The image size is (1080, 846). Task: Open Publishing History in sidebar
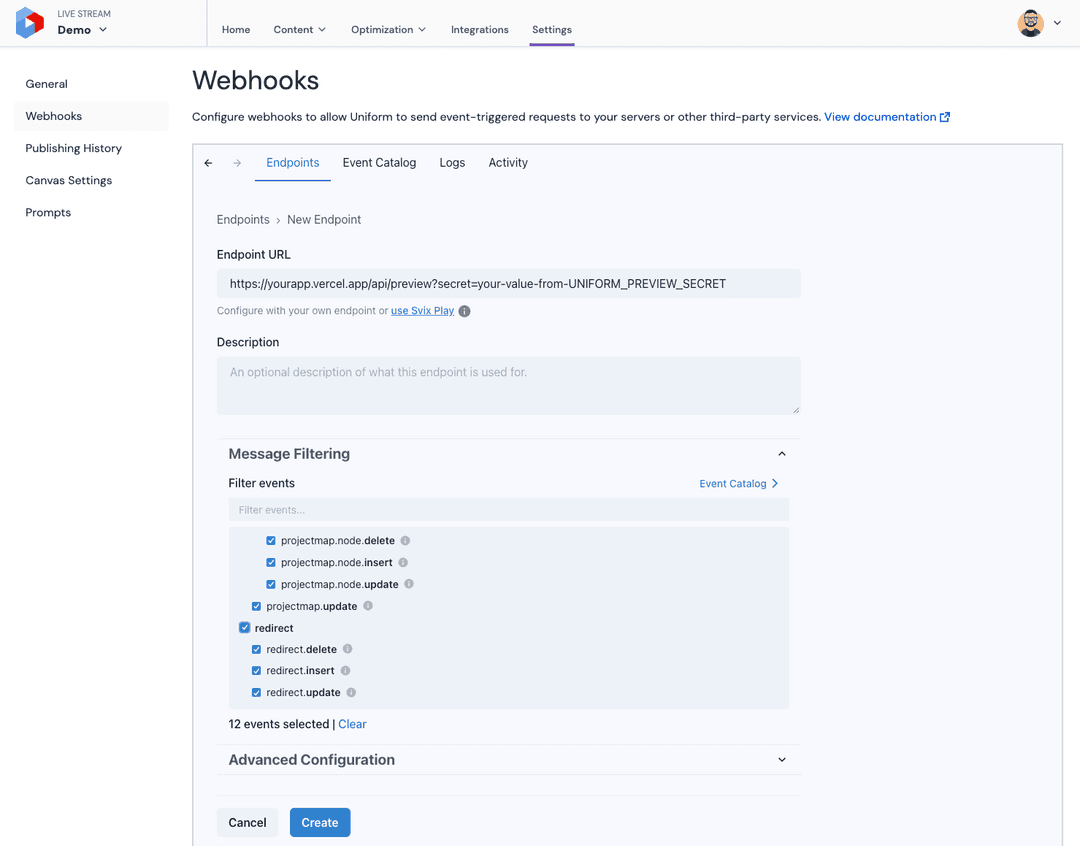click(74, 148)
